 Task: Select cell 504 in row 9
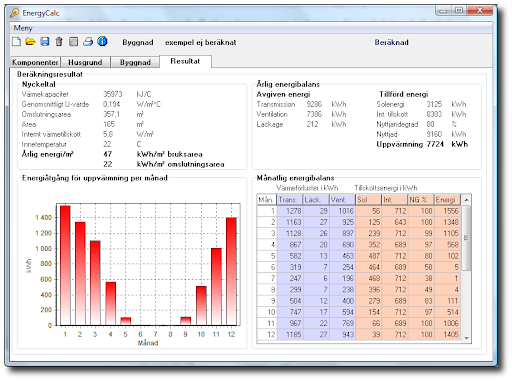pos(290,301)
